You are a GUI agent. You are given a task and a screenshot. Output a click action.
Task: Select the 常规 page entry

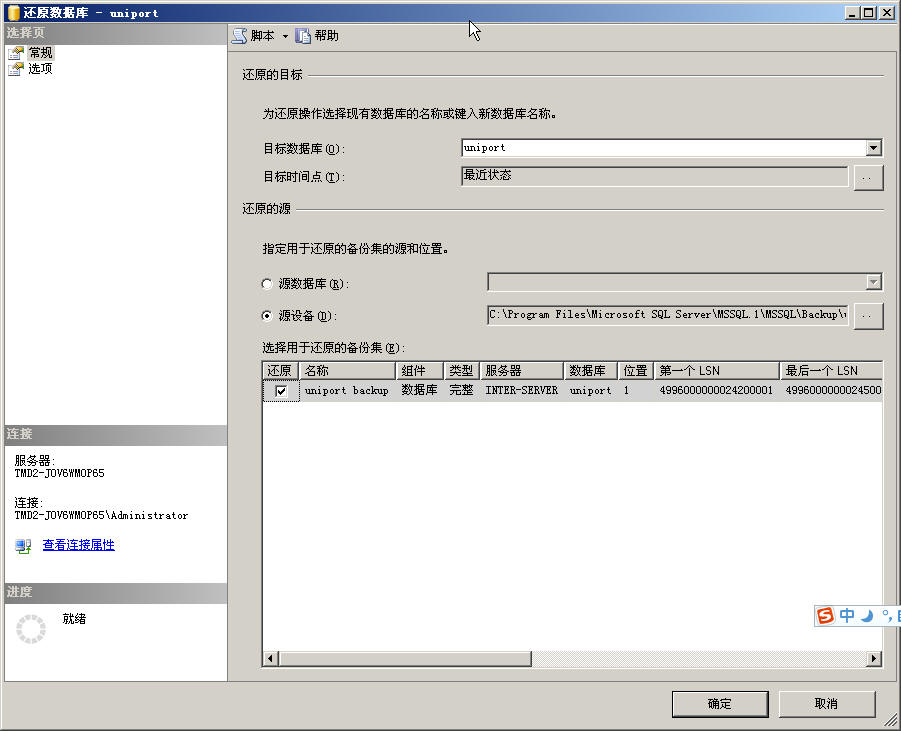coord(40,52)
